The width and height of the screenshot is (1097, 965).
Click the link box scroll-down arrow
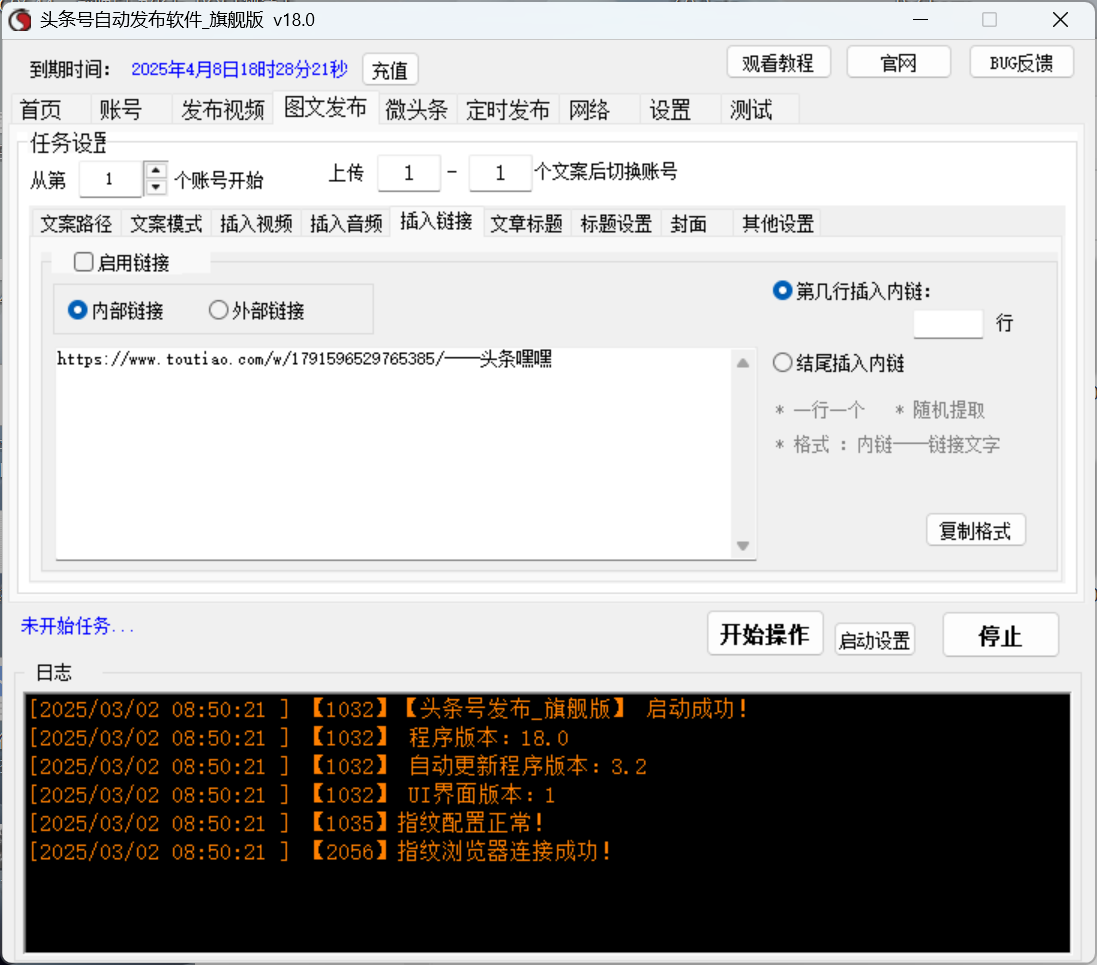coord(743,546)
